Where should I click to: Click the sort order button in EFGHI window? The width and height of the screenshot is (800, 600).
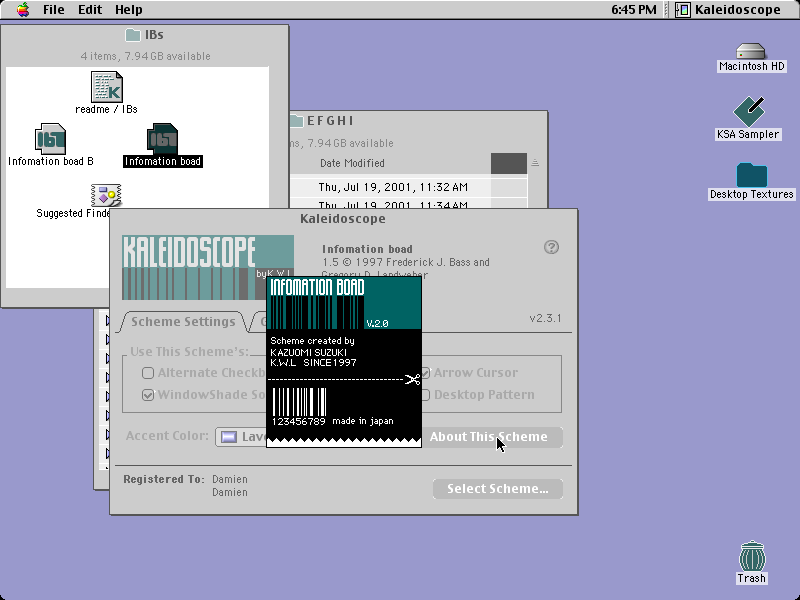[535, 163]
